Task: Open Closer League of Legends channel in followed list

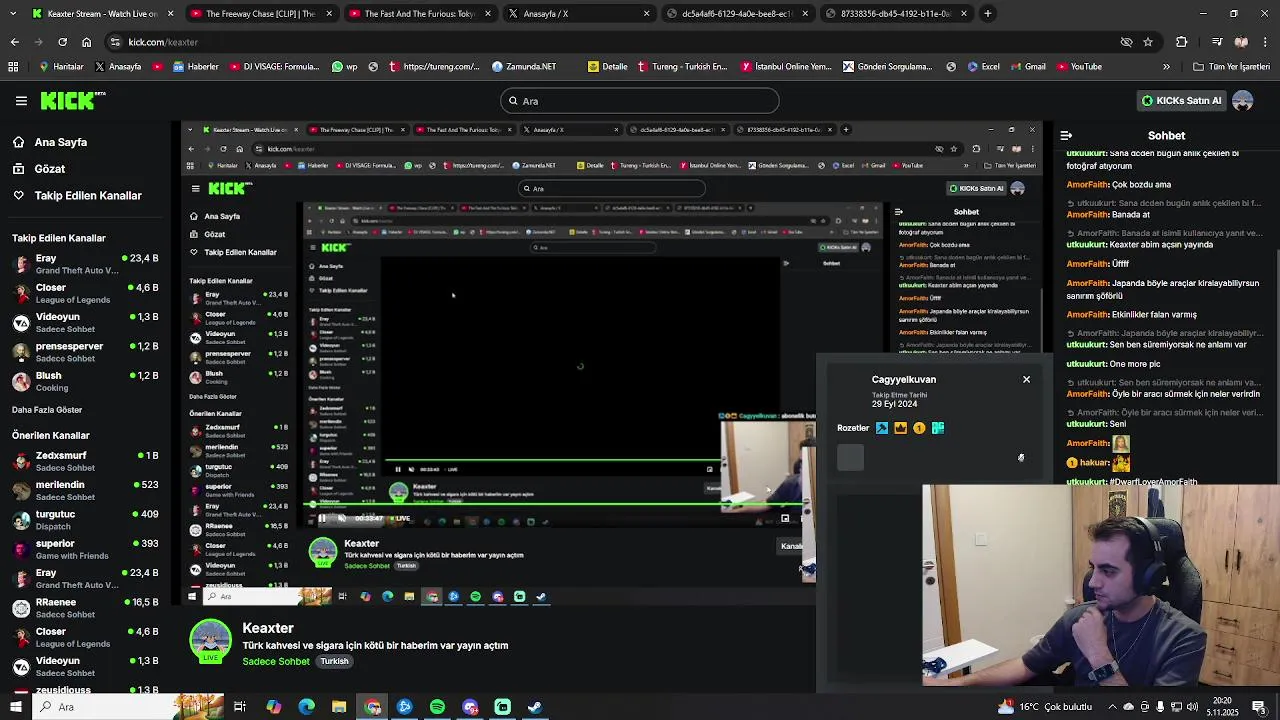Action: pyautogui.click(x=85, y=293)
